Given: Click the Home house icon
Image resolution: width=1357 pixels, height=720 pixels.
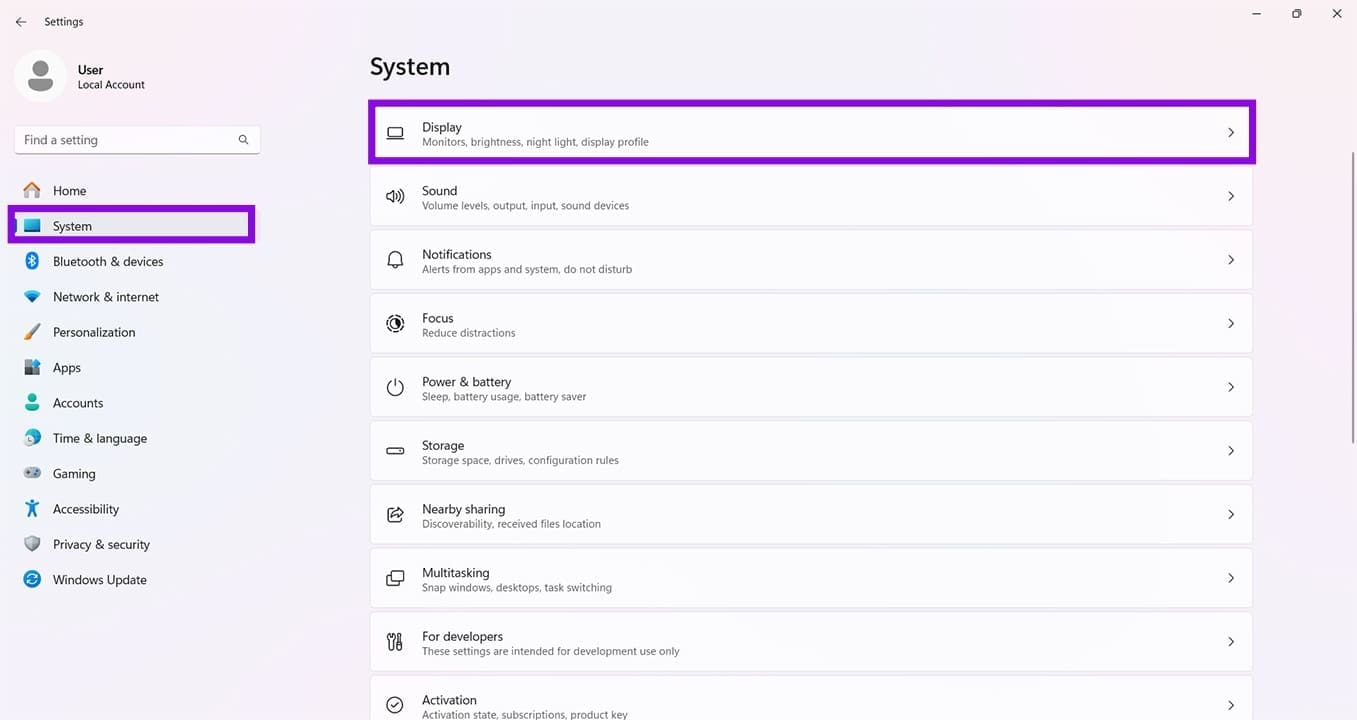Looking at the screenshot, I should coord(32,190).
